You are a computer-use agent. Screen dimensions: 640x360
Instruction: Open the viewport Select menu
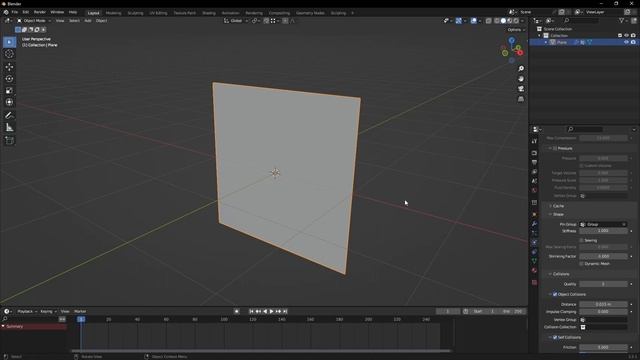(74, 21)
